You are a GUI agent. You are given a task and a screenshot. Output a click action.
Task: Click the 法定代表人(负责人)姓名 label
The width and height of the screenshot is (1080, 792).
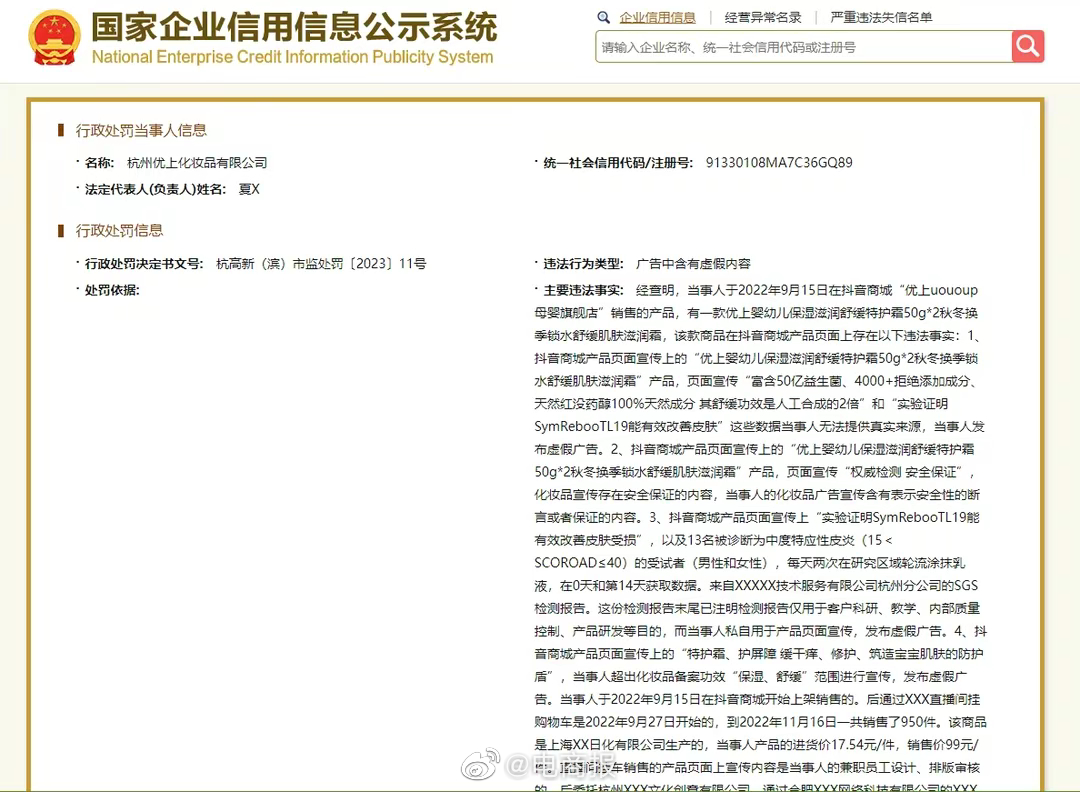155,189
